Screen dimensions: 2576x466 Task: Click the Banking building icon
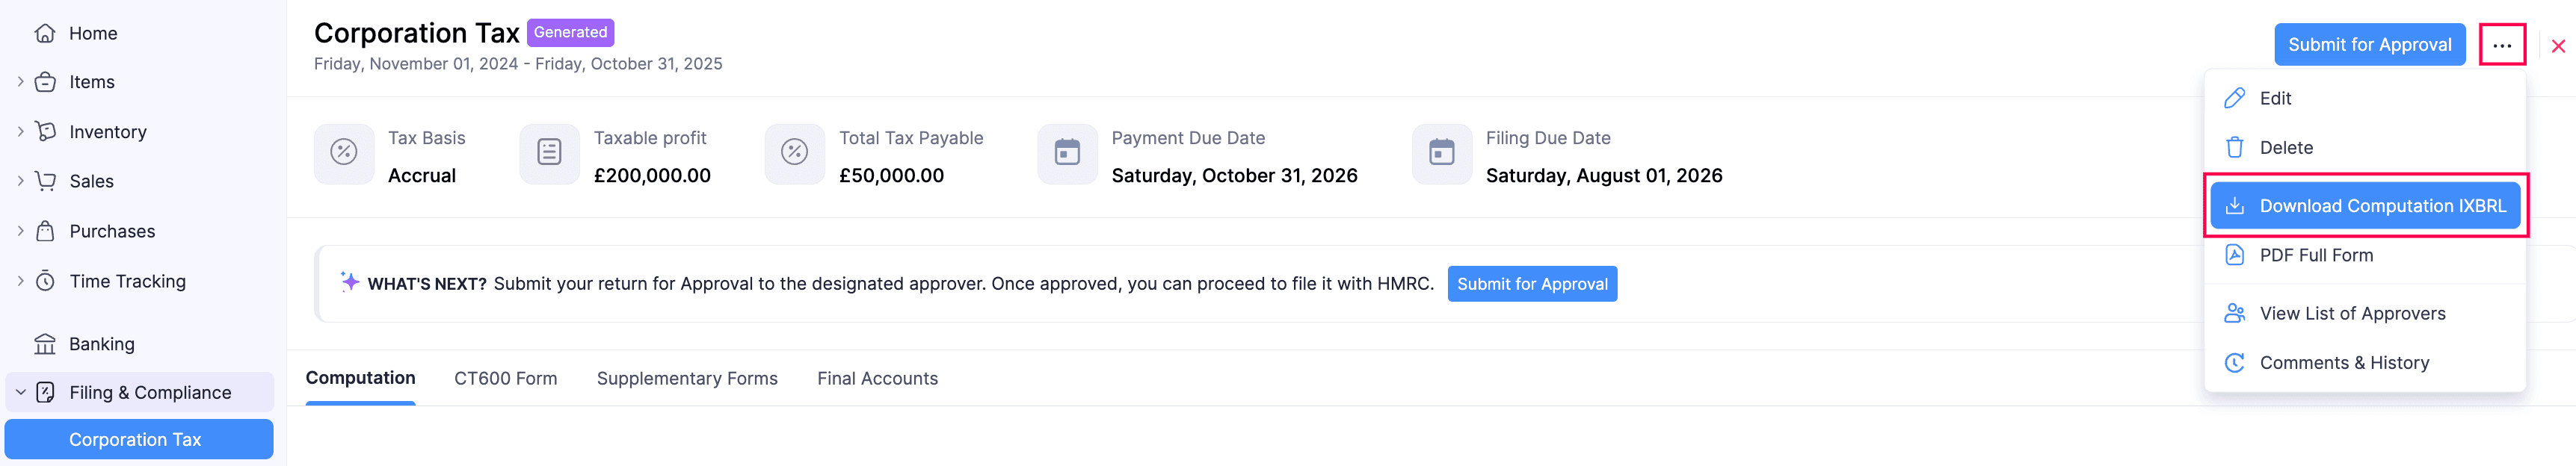[x=45, y=344]
